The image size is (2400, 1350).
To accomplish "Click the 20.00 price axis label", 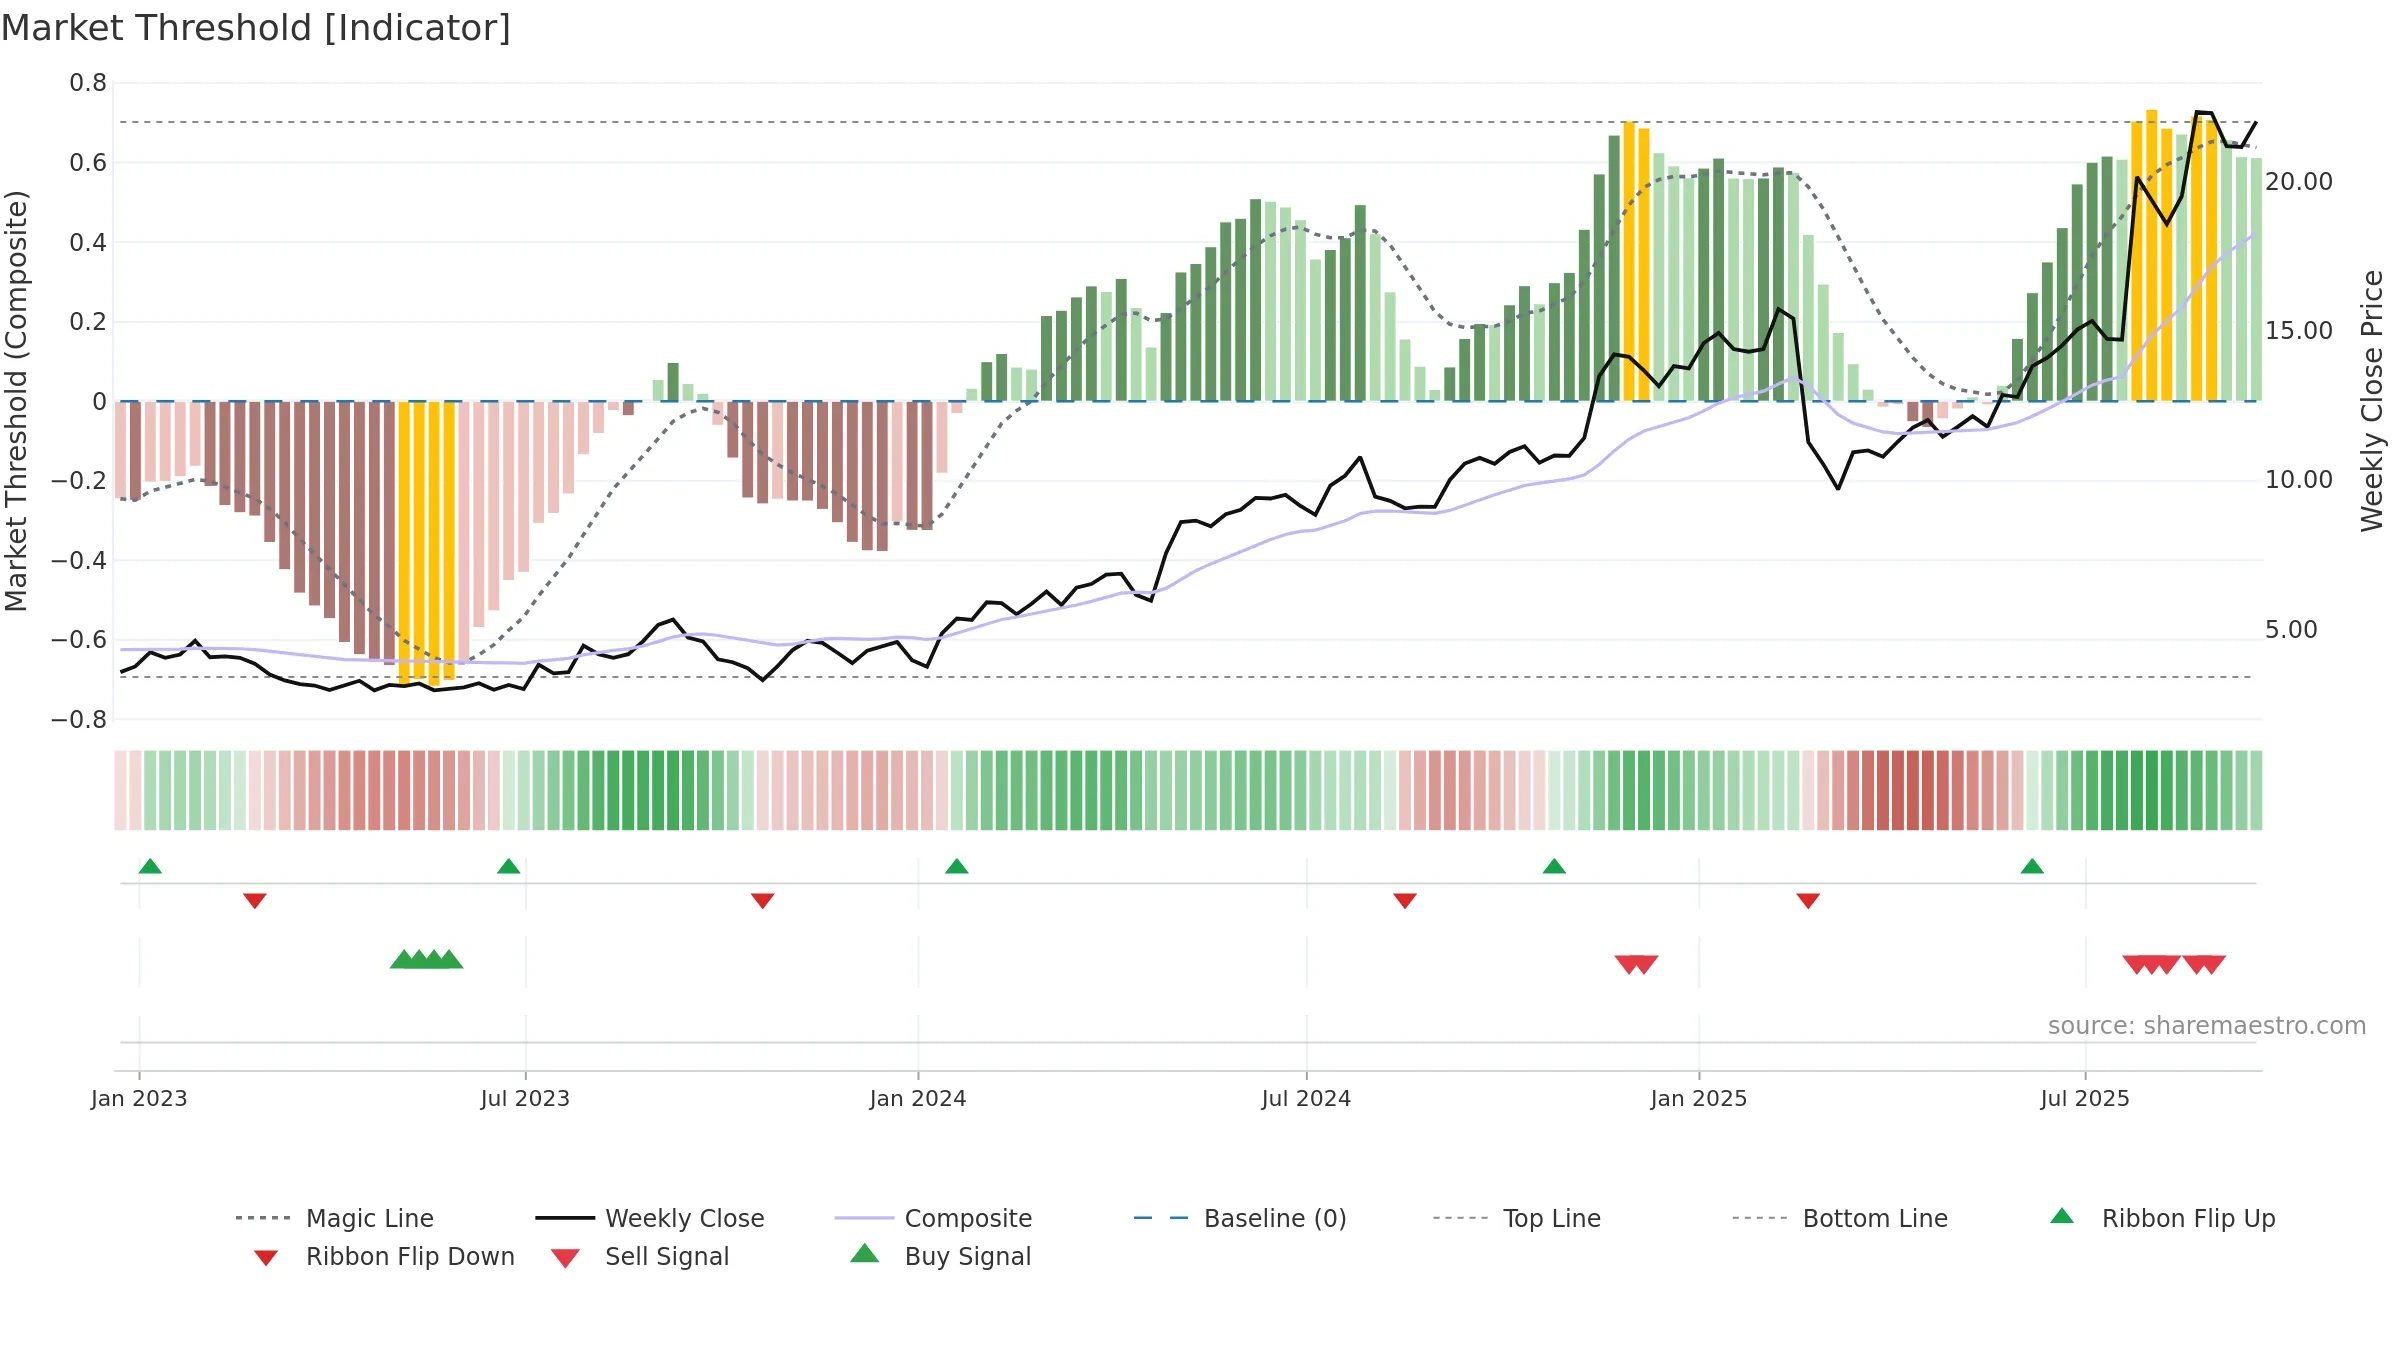I will (x=2299, y=182).
